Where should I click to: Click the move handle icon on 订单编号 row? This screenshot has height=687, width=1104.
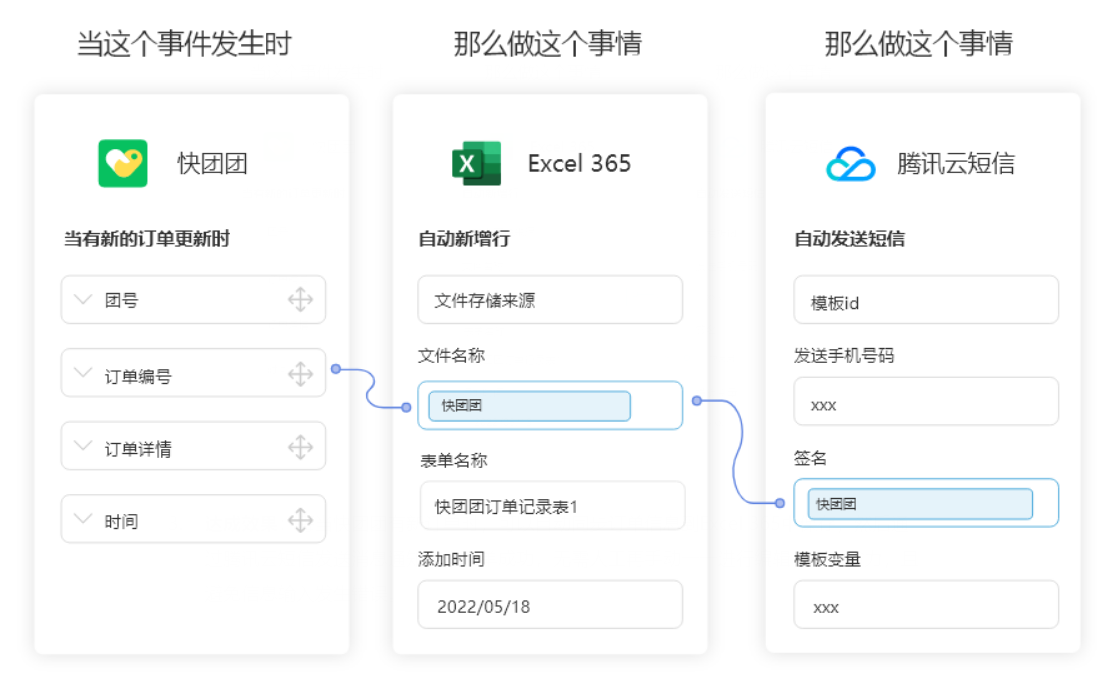301,374
